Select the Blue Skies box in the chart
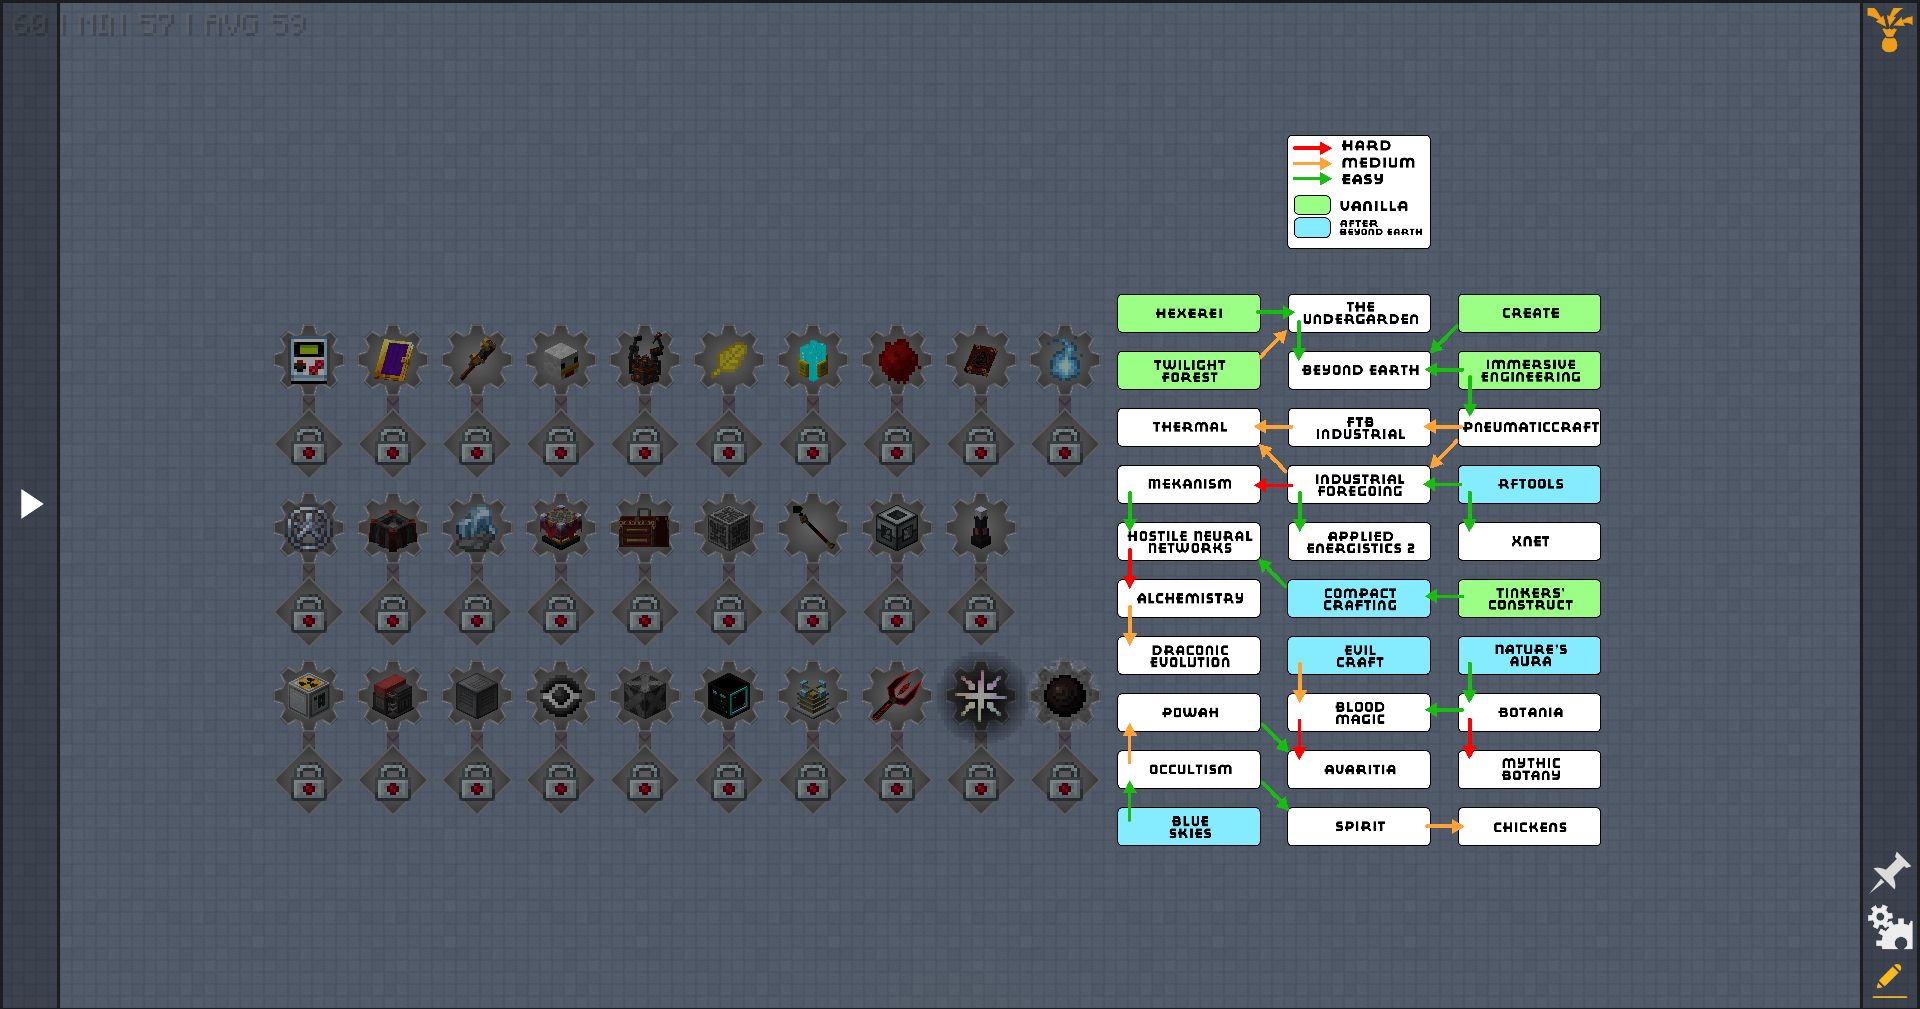The width and height of the screenshot is (1920, 1009). (1189, 827)
